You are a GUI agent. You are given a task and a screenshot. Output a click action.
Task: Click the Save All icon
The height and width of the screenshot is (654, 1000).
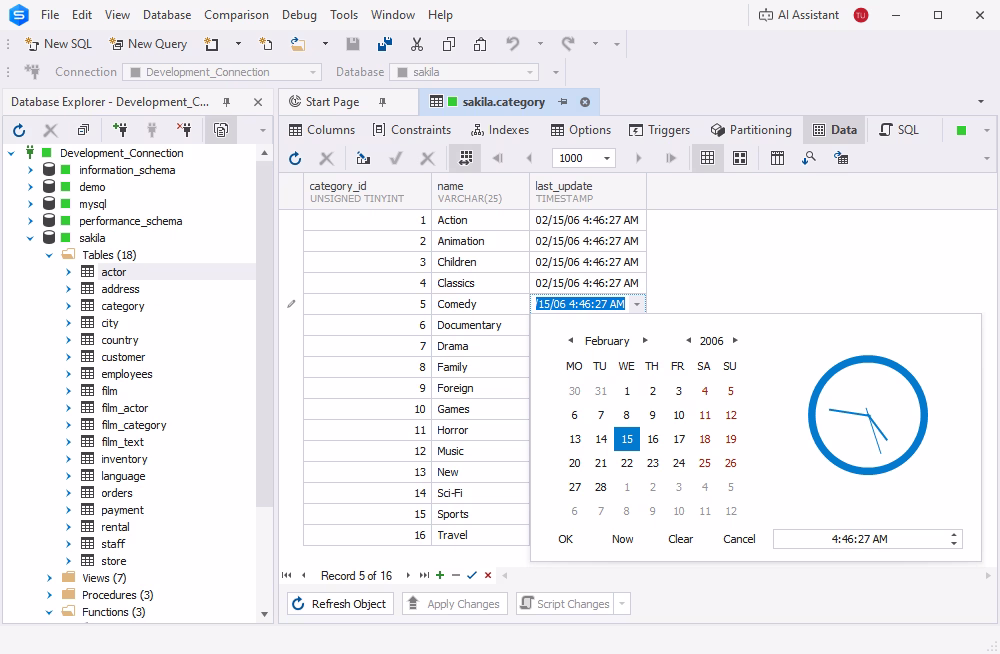385,44
